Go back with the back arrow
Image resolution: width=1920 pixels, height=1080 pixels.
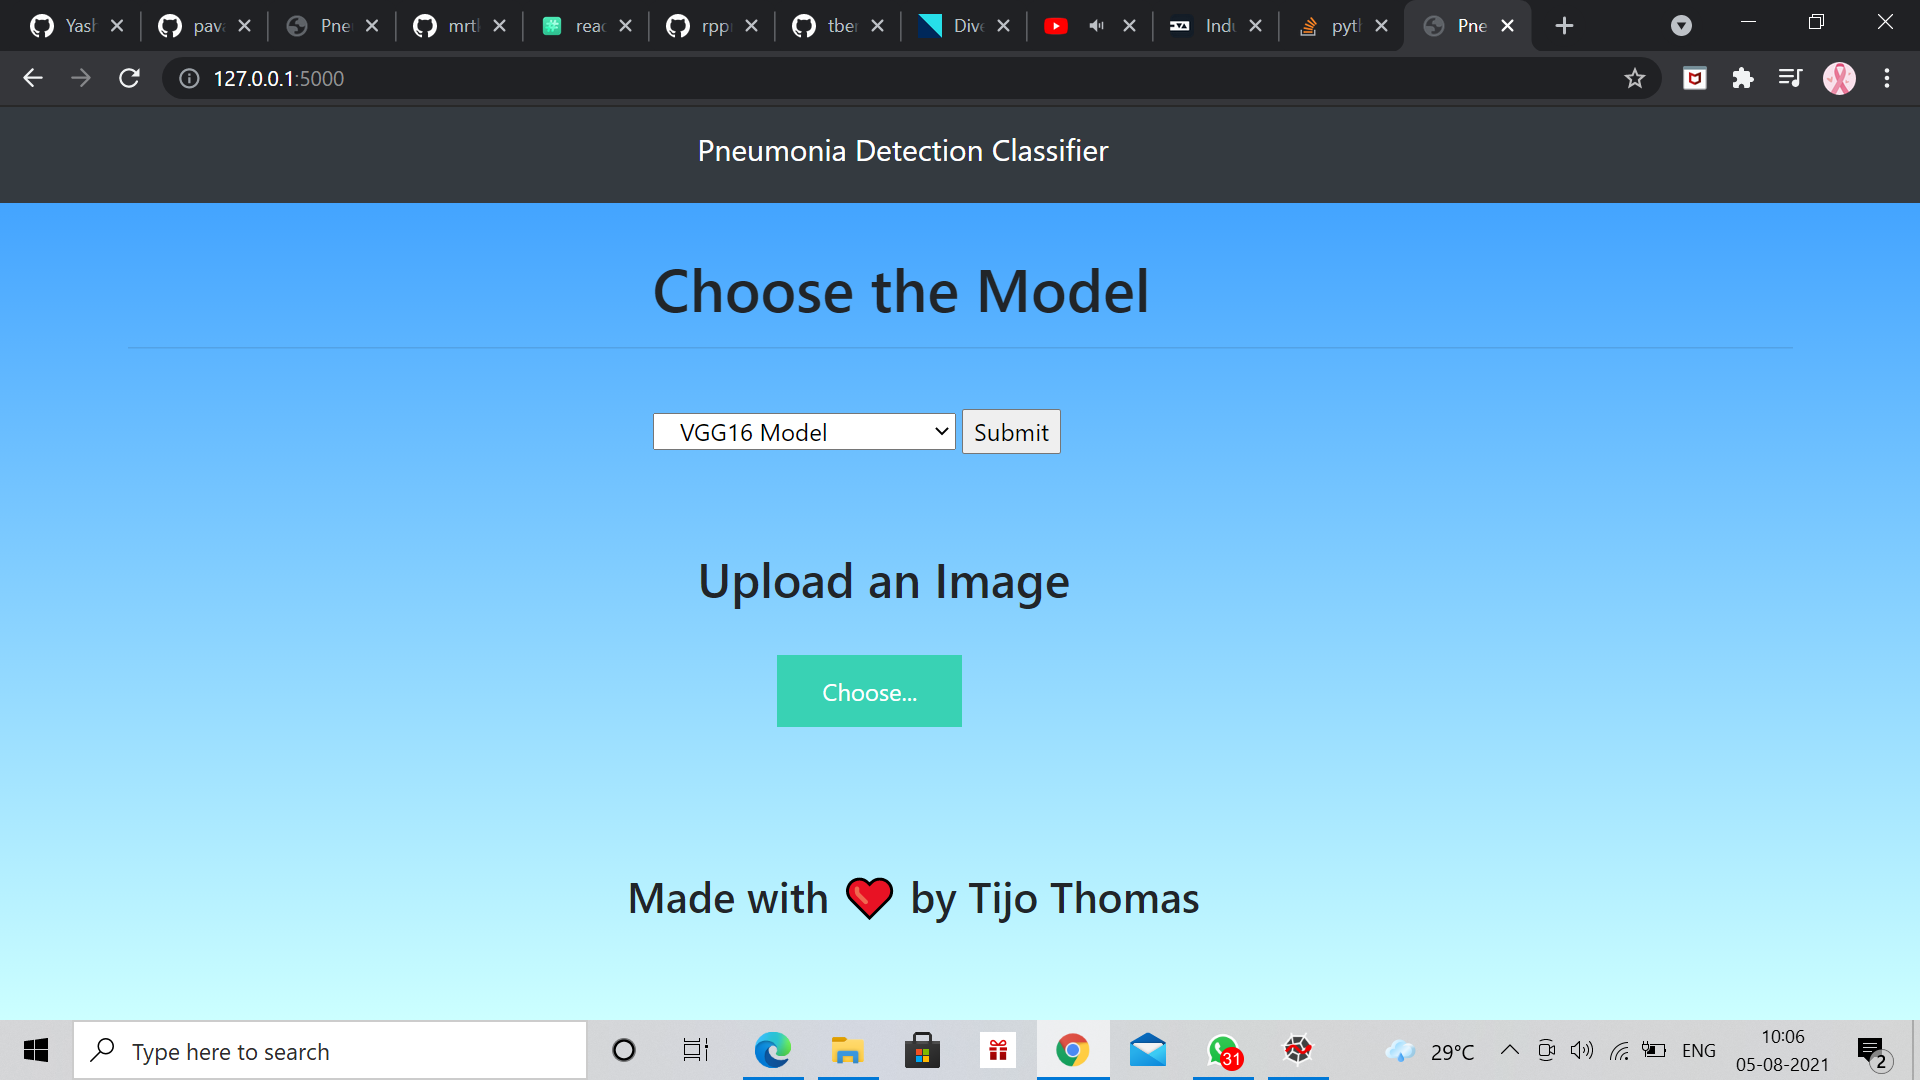33,78
